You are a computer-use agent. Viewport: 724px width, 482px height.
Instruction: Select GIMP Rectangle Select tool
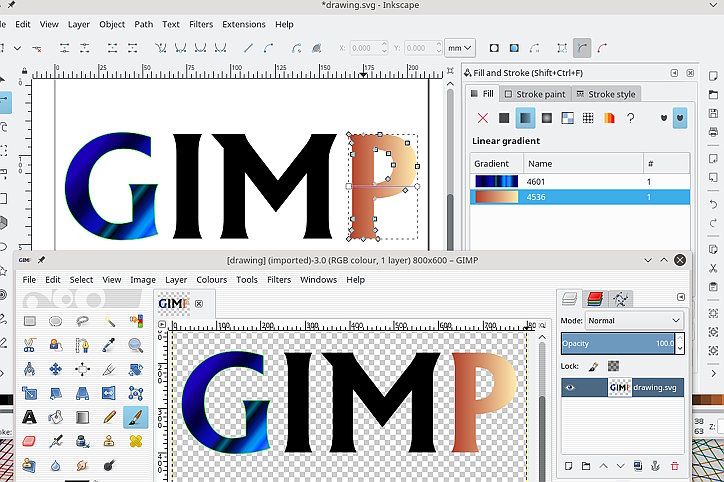coord(30,321)
